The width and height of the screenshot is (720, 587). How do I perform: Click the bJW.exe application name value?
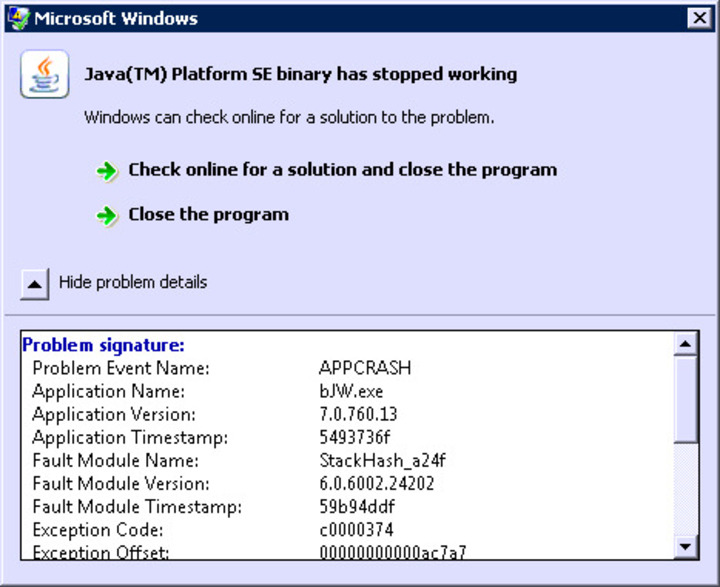tap(351, 391)
